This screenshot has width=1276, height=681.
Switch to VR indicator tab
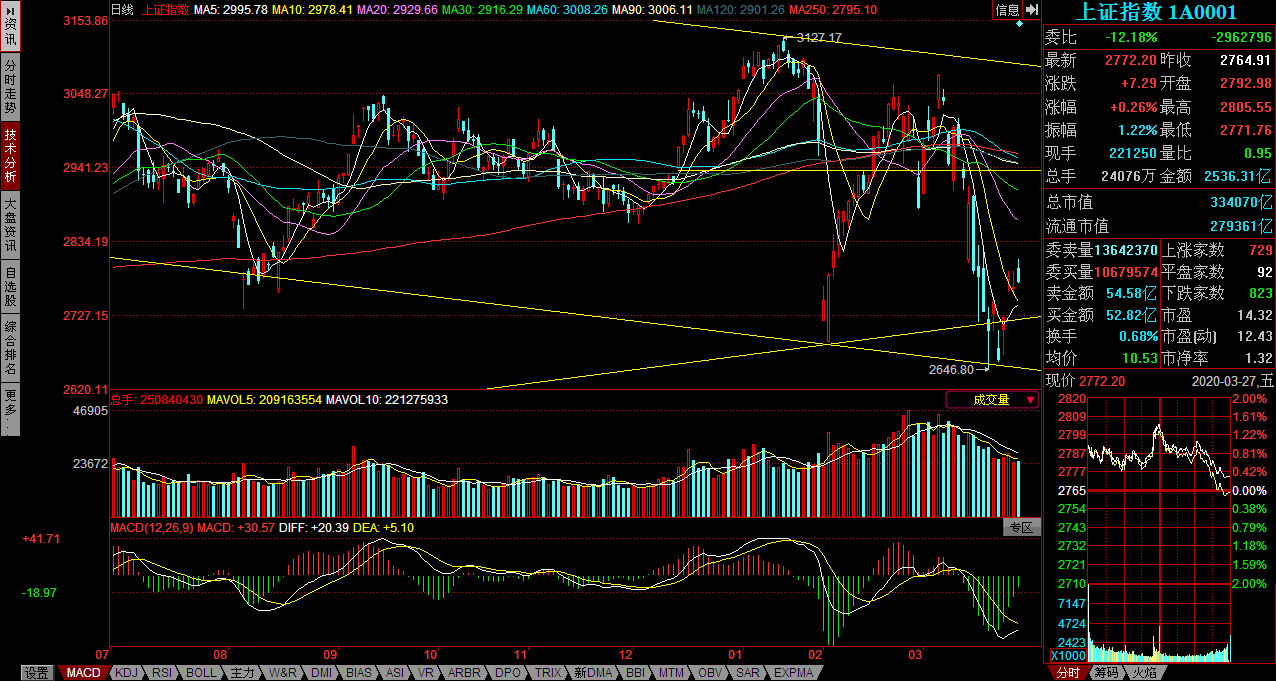pos(426,673)
